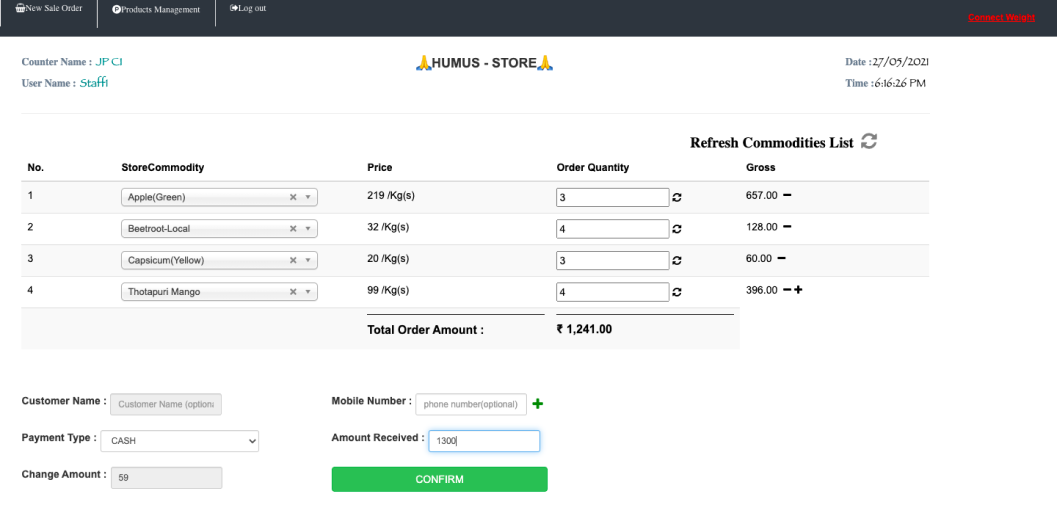
Task: Click the Refresh Commodities List icon
Action: [869, 143]
